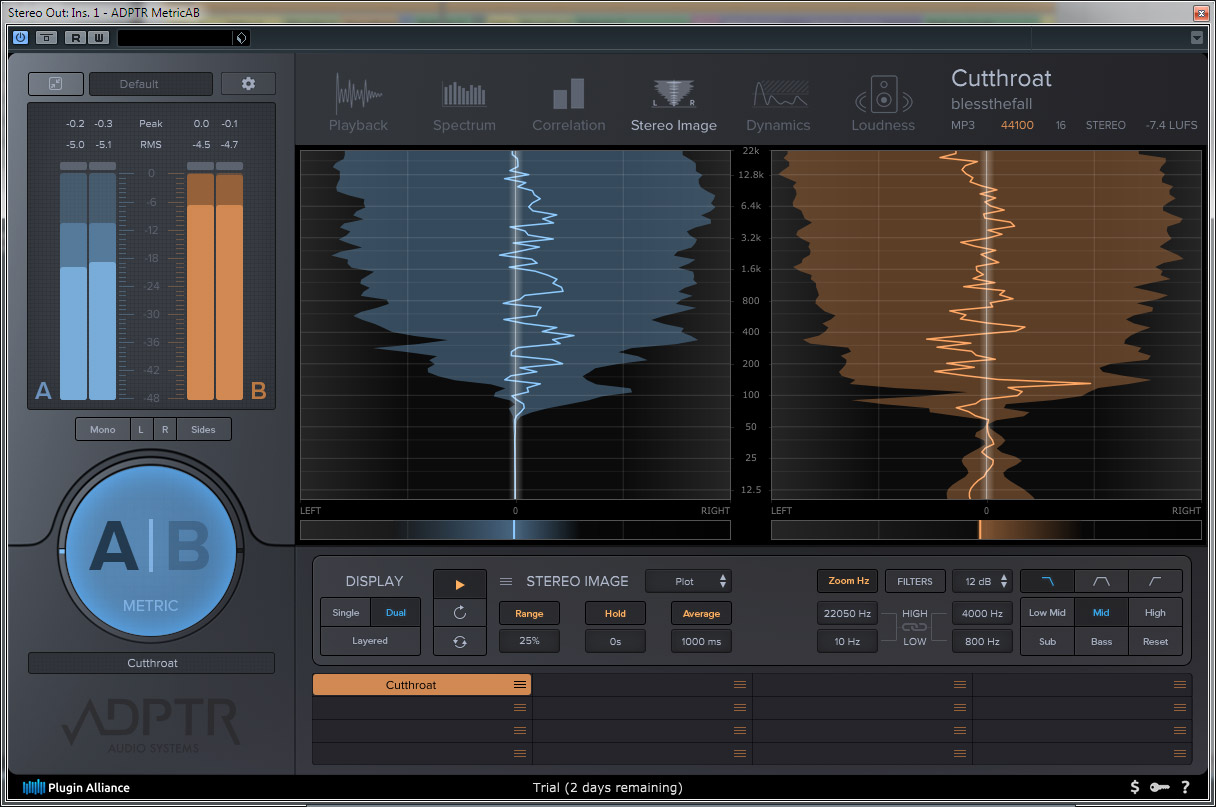This screenshot has width=1216, height=807.
Task: Click the Hold button
Action: [x=615, y=613]
